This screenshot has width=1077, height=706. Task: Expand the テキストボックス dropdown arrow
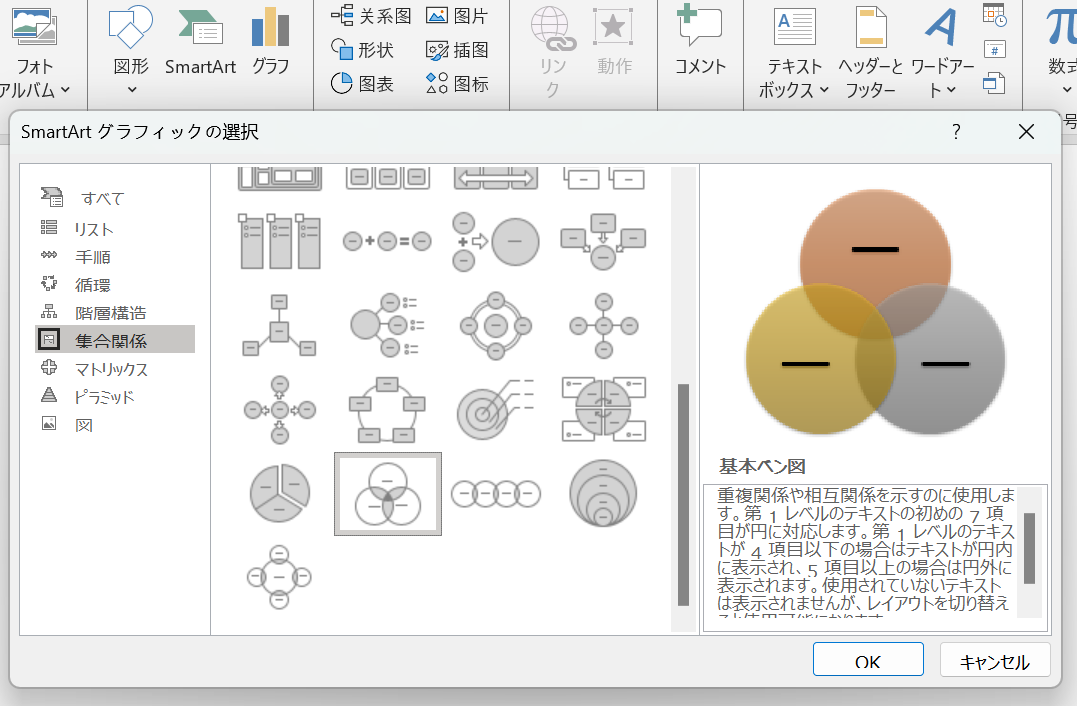(x=825, y=90)
